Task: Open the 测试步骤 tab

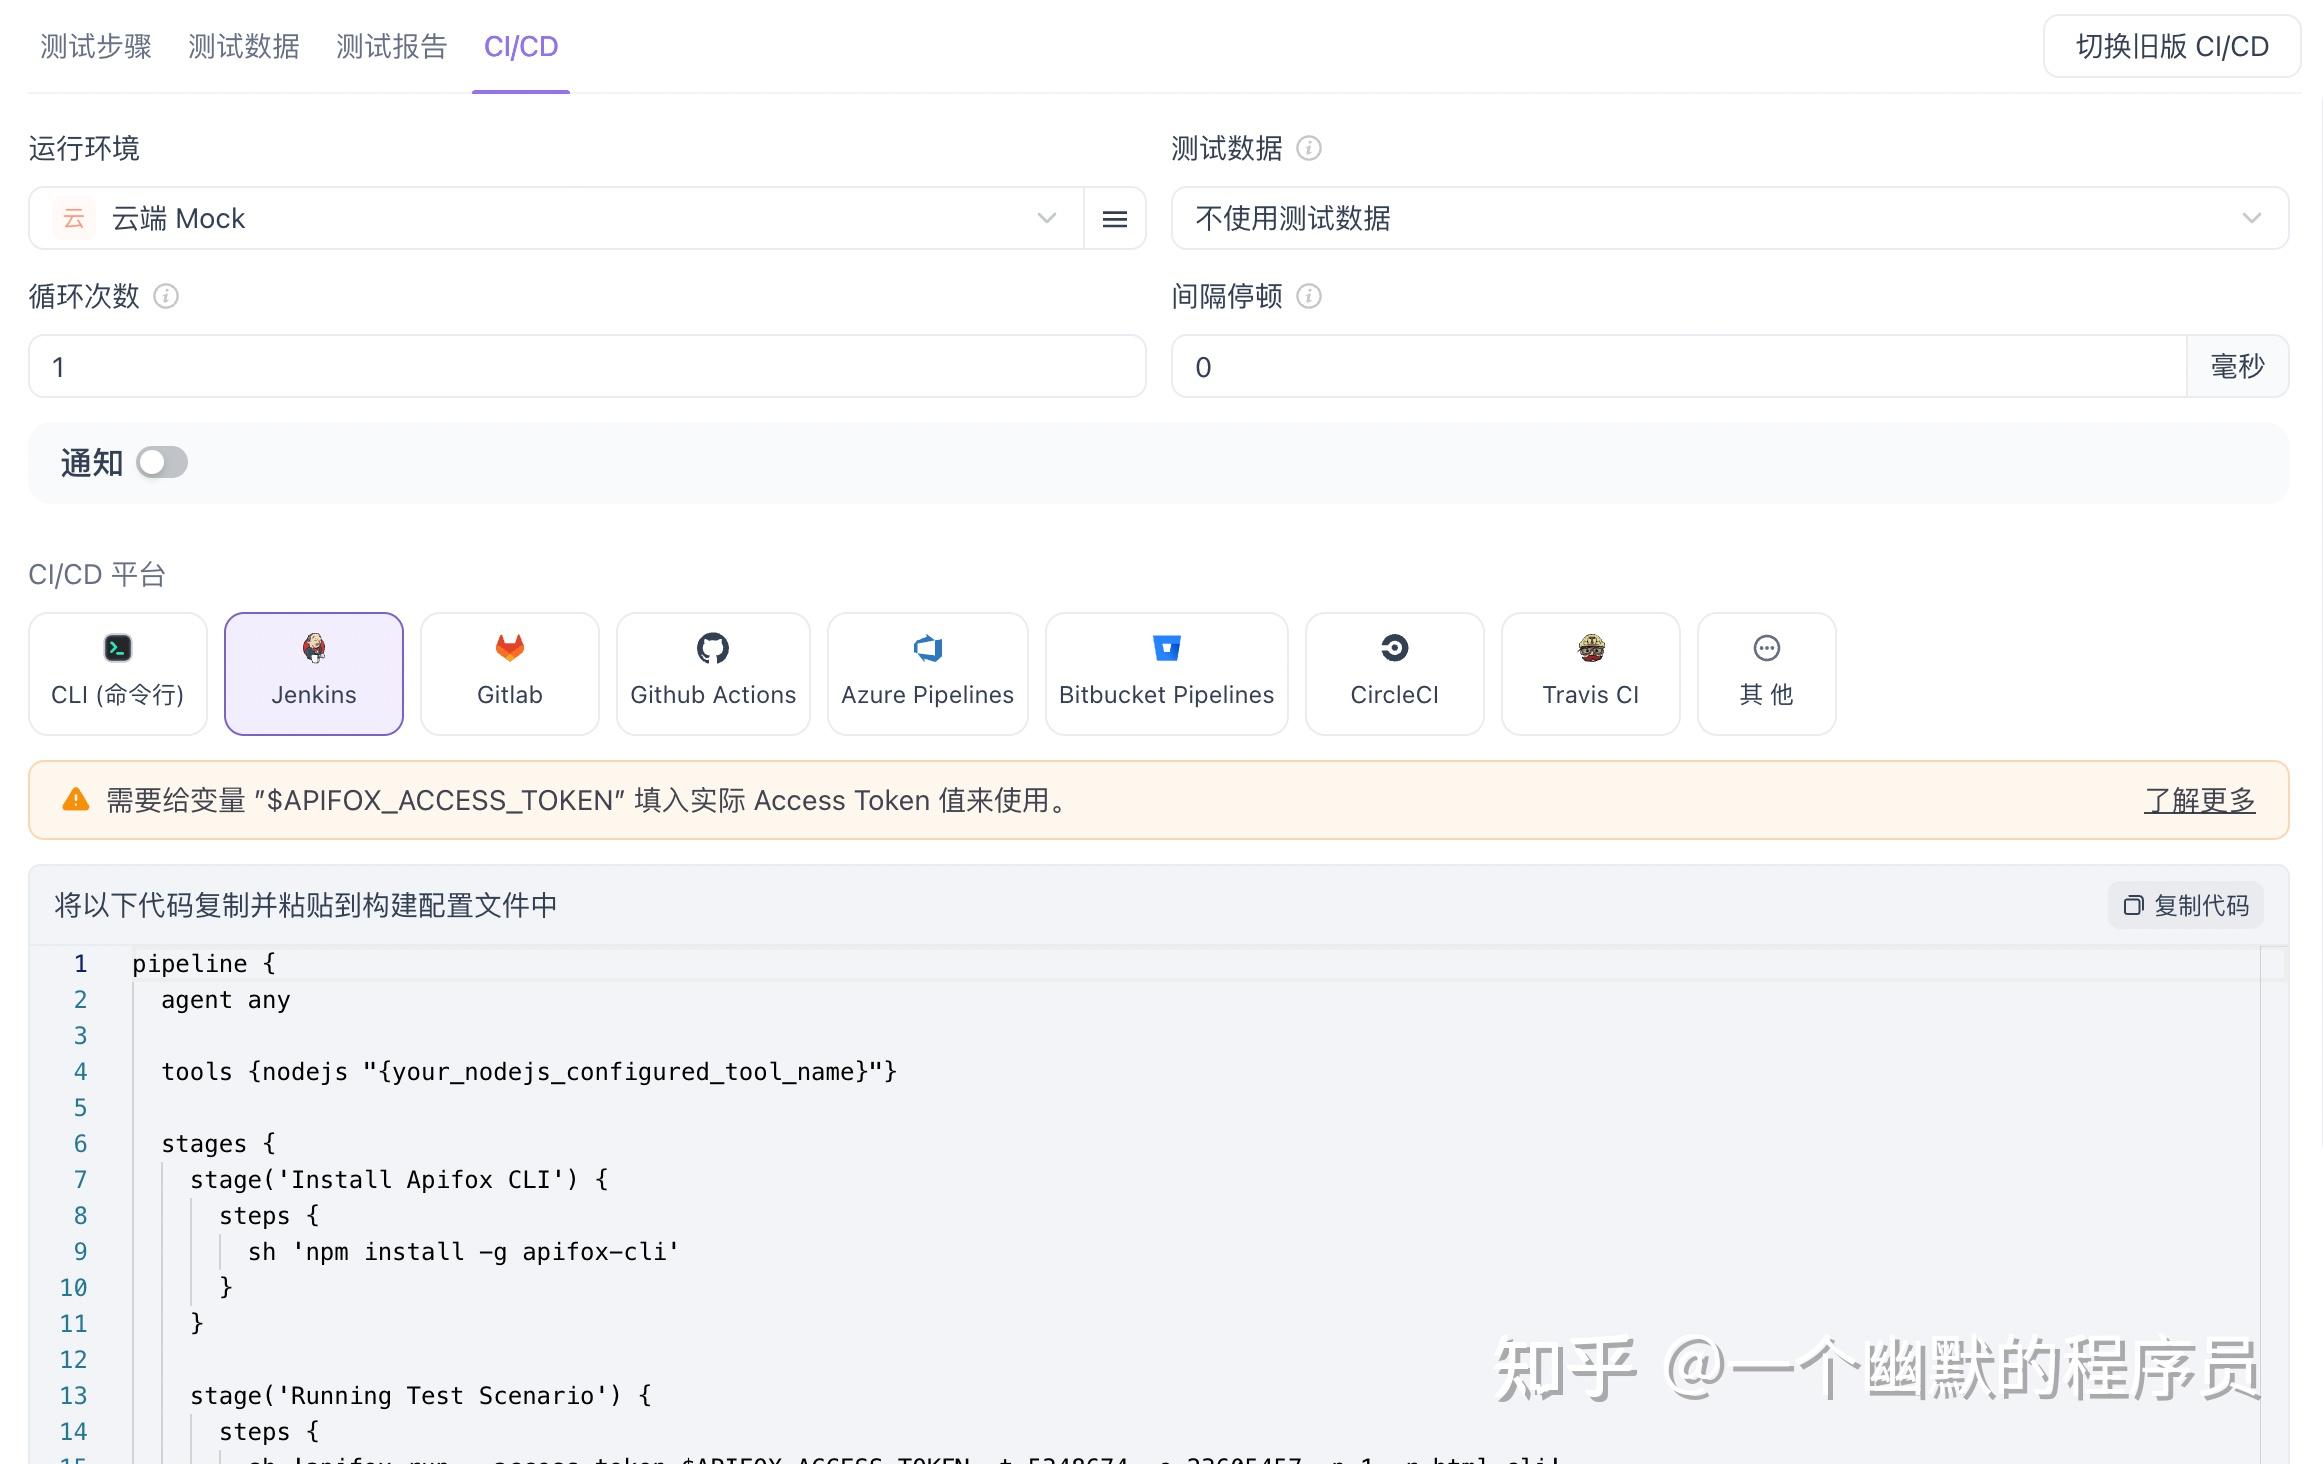Action: [94, 46]
